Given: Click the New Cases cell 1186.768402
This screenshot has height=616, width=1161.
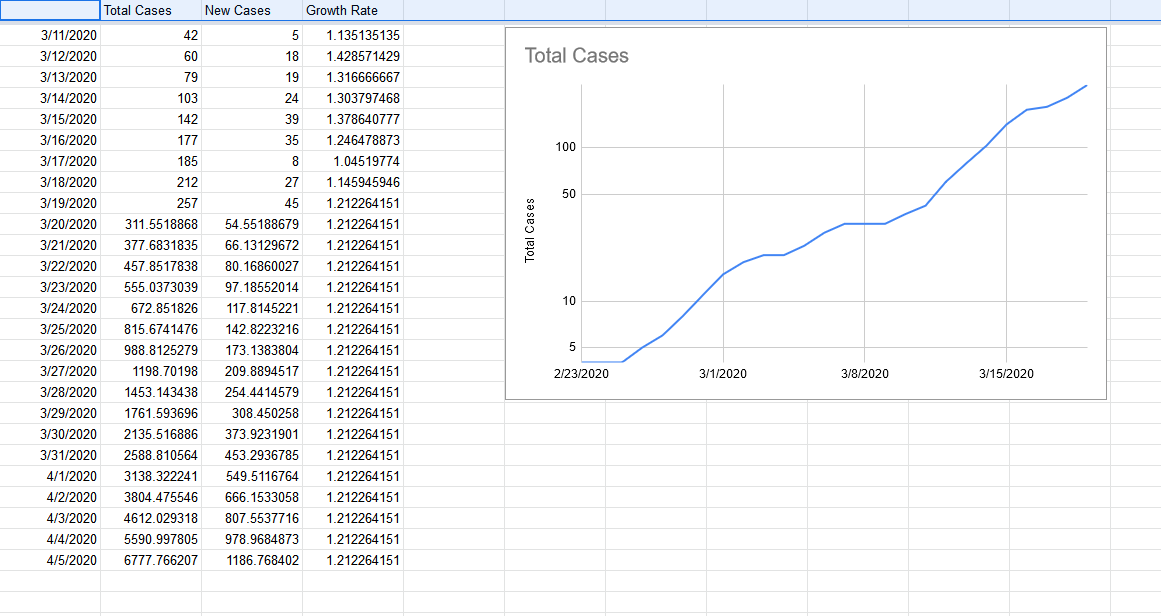Looking at the screenshot, I should (252, 560).
